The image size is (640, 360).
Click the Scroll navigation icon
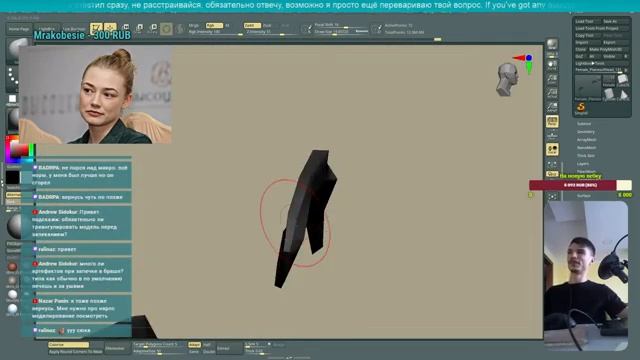point(552,64)
